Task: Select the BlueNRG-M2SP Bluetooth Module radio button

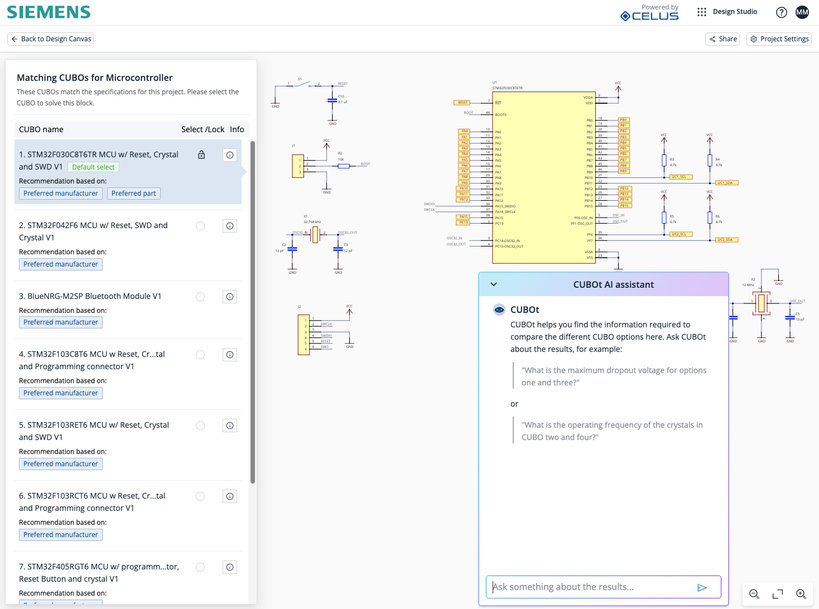Action: click(x=200, y=297)
